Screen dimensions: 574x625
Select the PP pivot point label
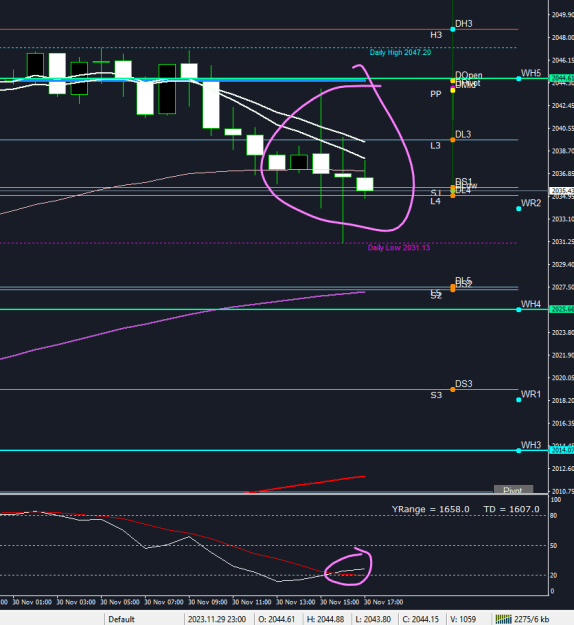pos(436,94)
